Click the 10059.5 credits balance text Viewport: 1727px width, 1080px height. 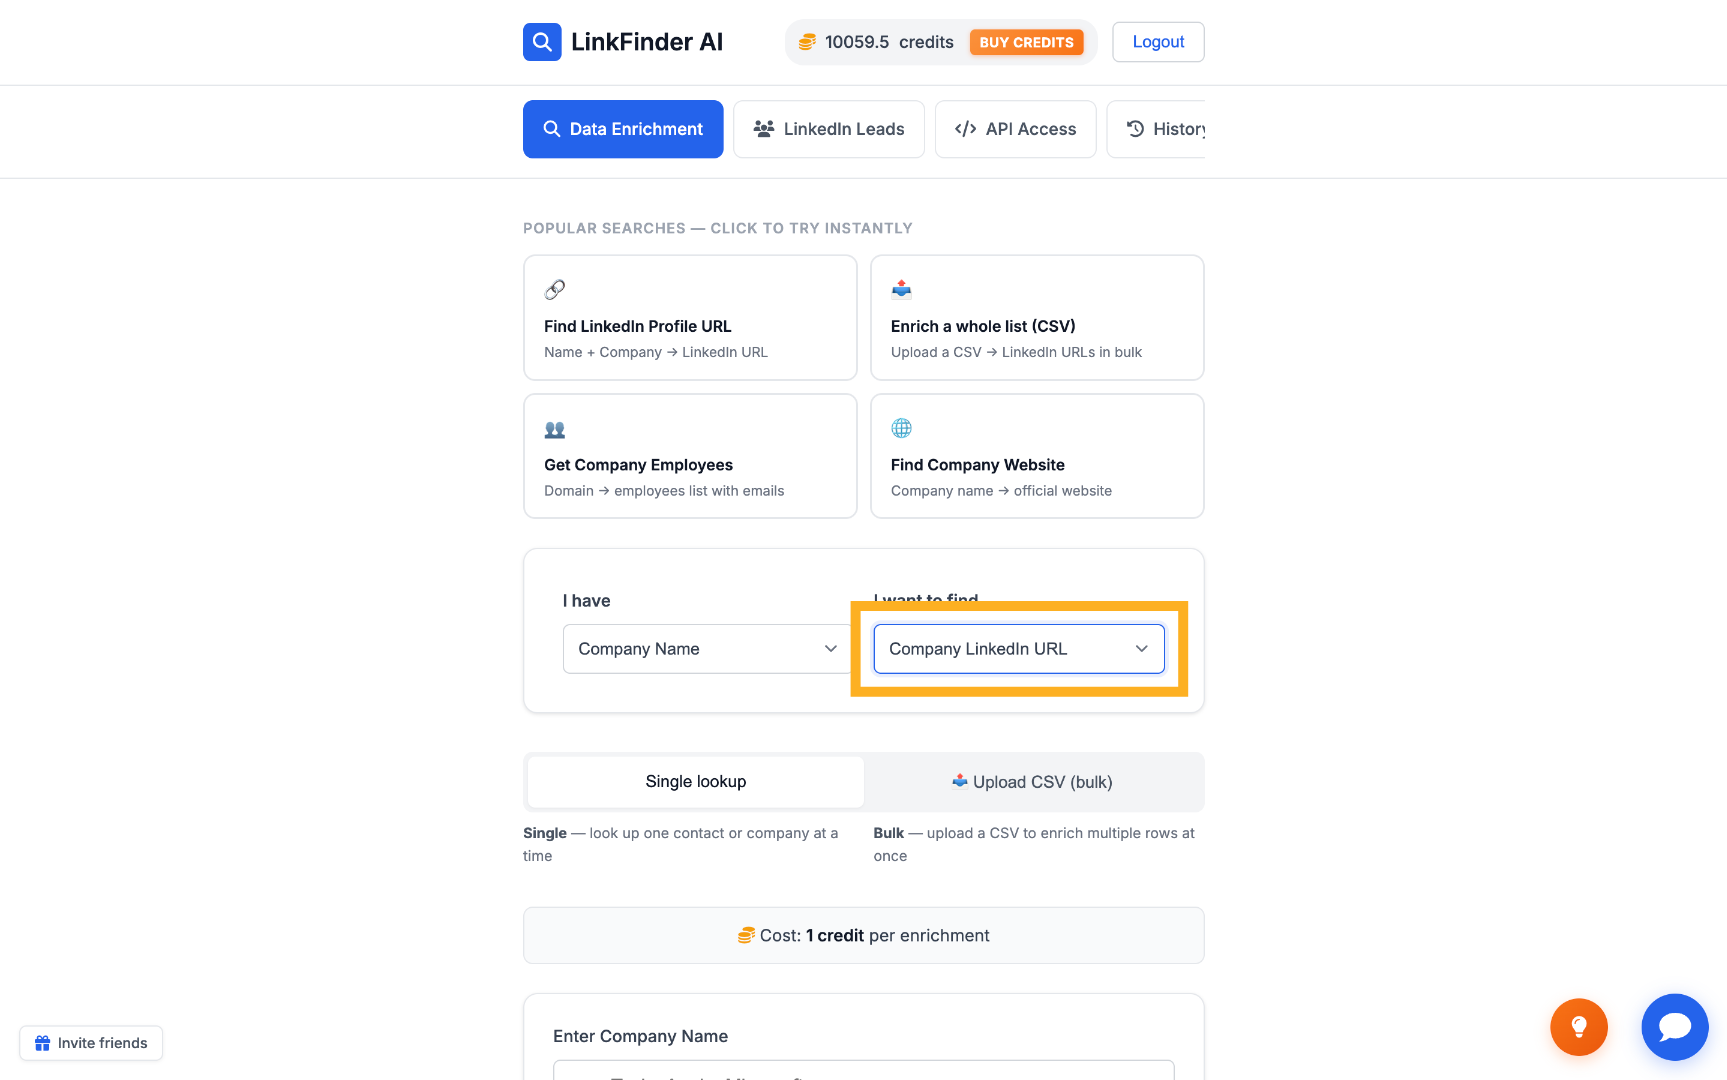coord(889,42)
